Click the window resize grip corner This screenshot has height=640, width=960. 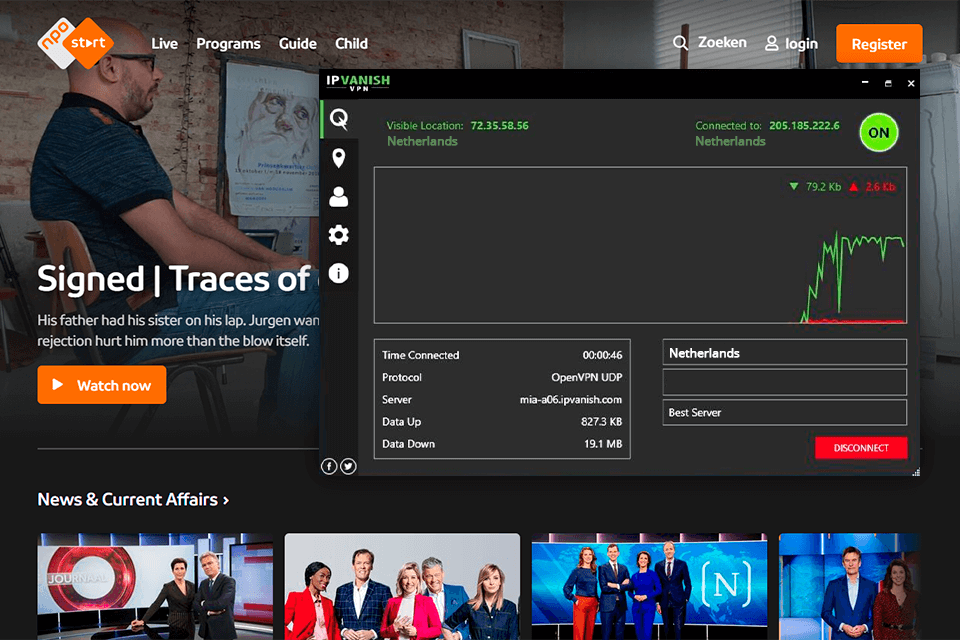(915, 472)
